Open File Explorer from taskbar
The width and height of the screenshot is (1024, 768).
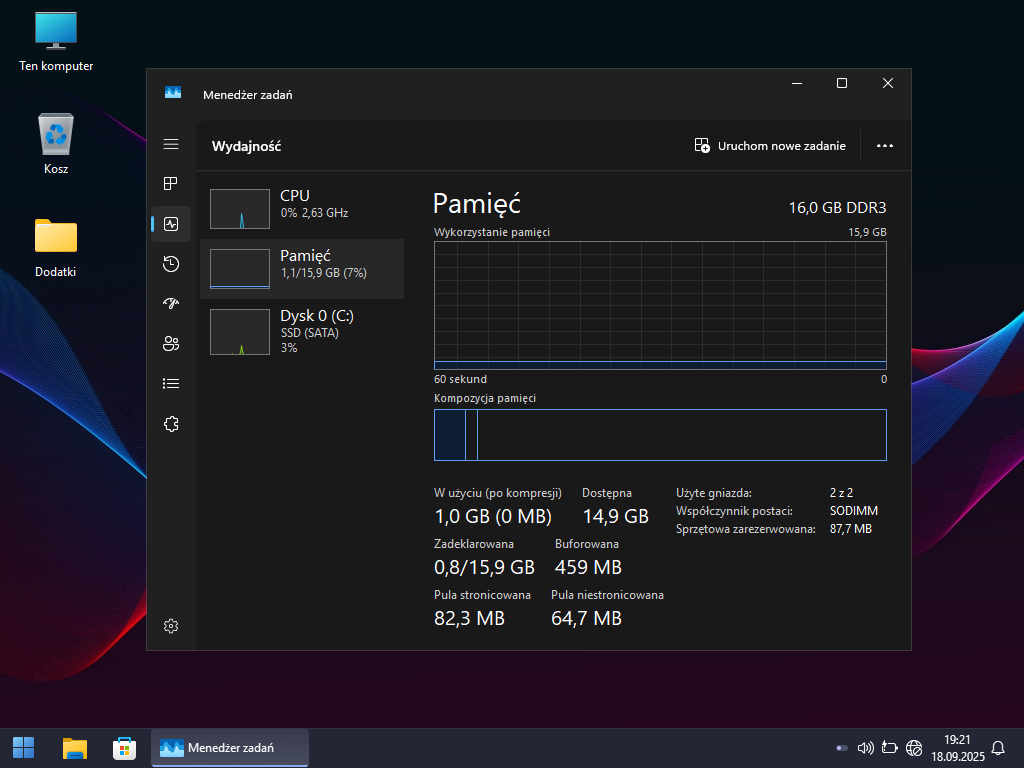click(x=75, y=748)
